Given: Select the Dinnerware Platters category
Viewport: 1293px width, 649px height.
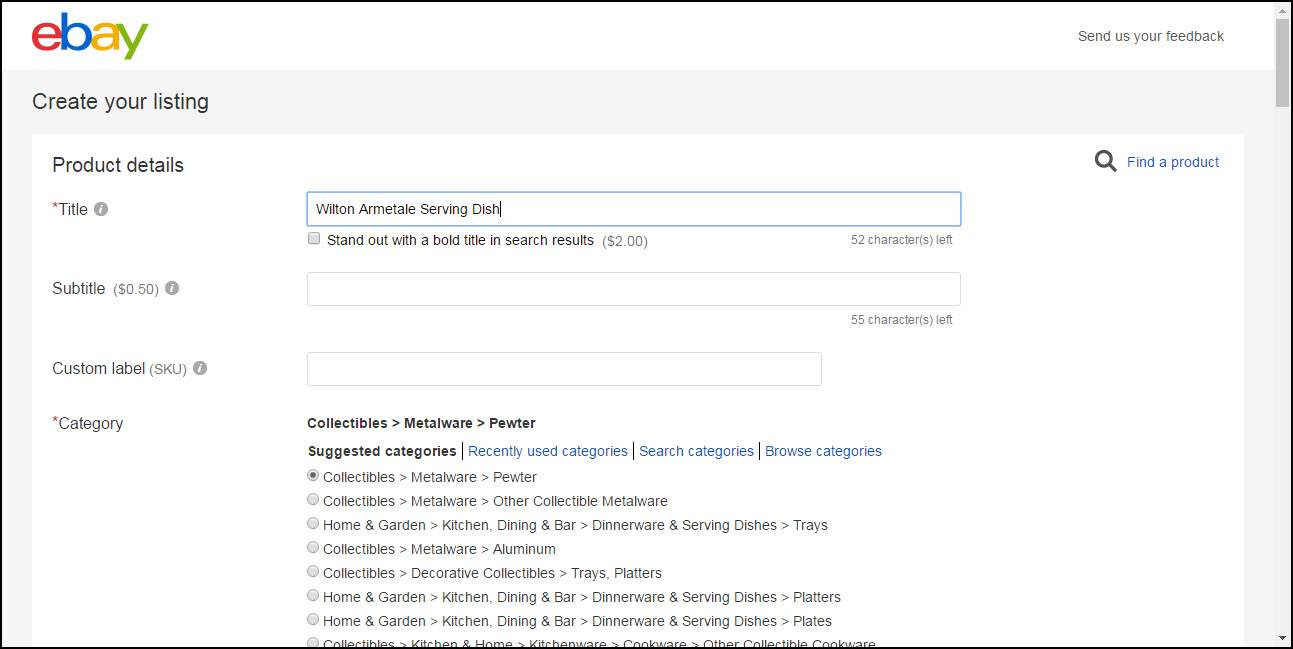Looking at the screenshot, I should tap(313, 595).
